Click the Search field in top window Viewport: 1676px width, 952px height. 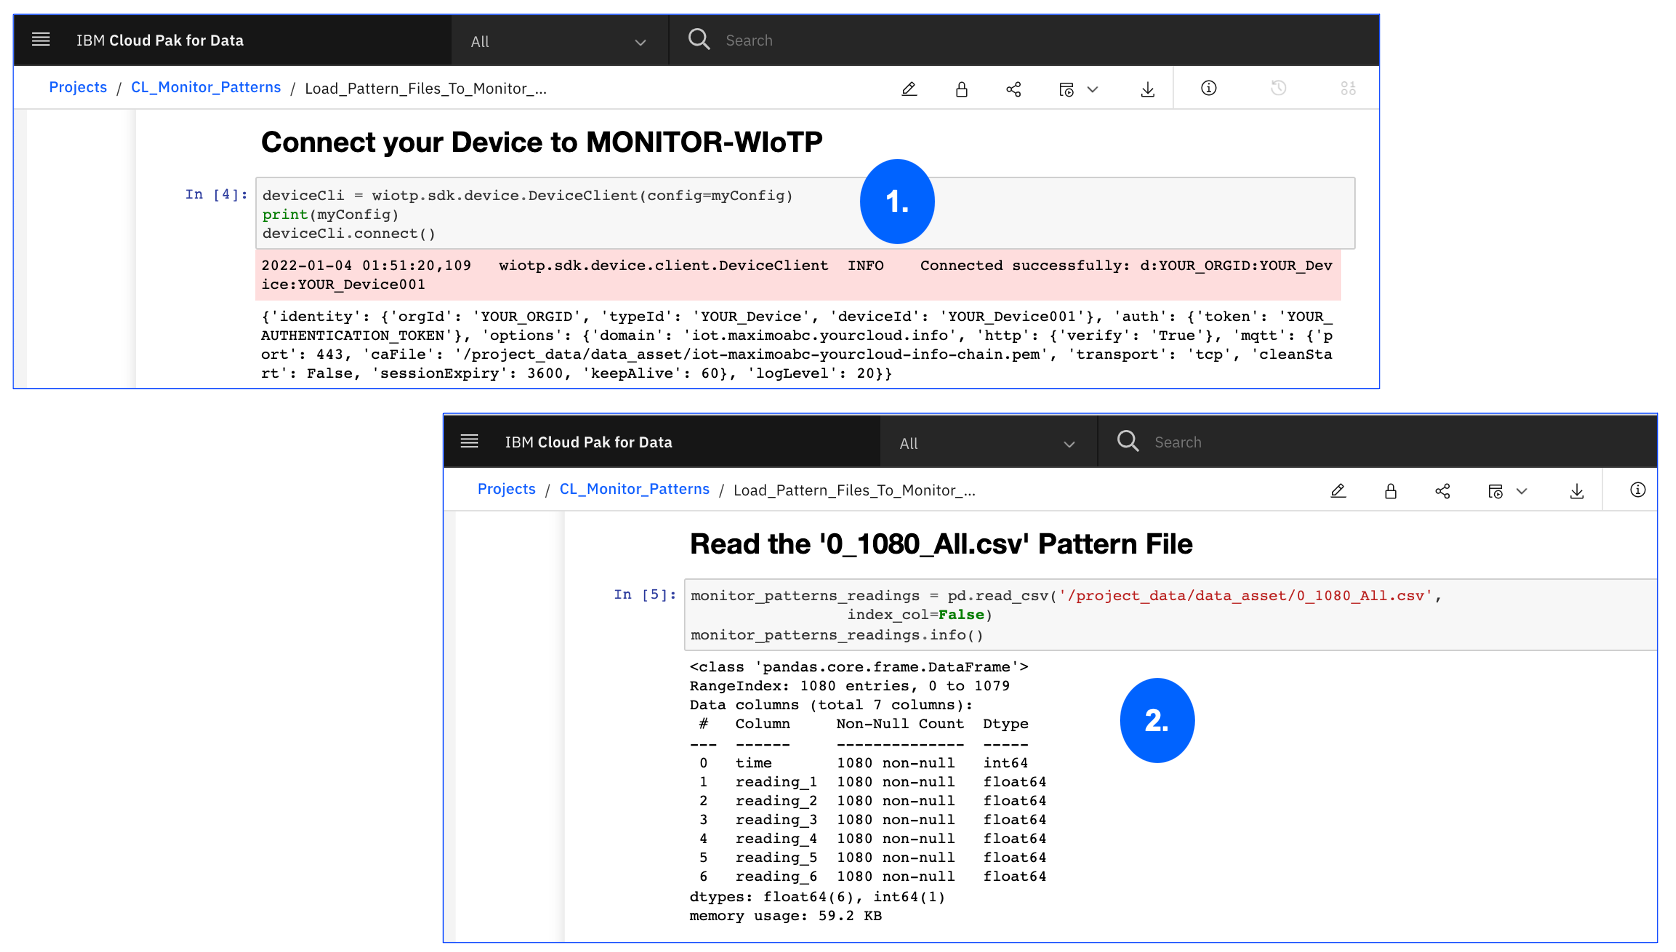[1024, 40]
